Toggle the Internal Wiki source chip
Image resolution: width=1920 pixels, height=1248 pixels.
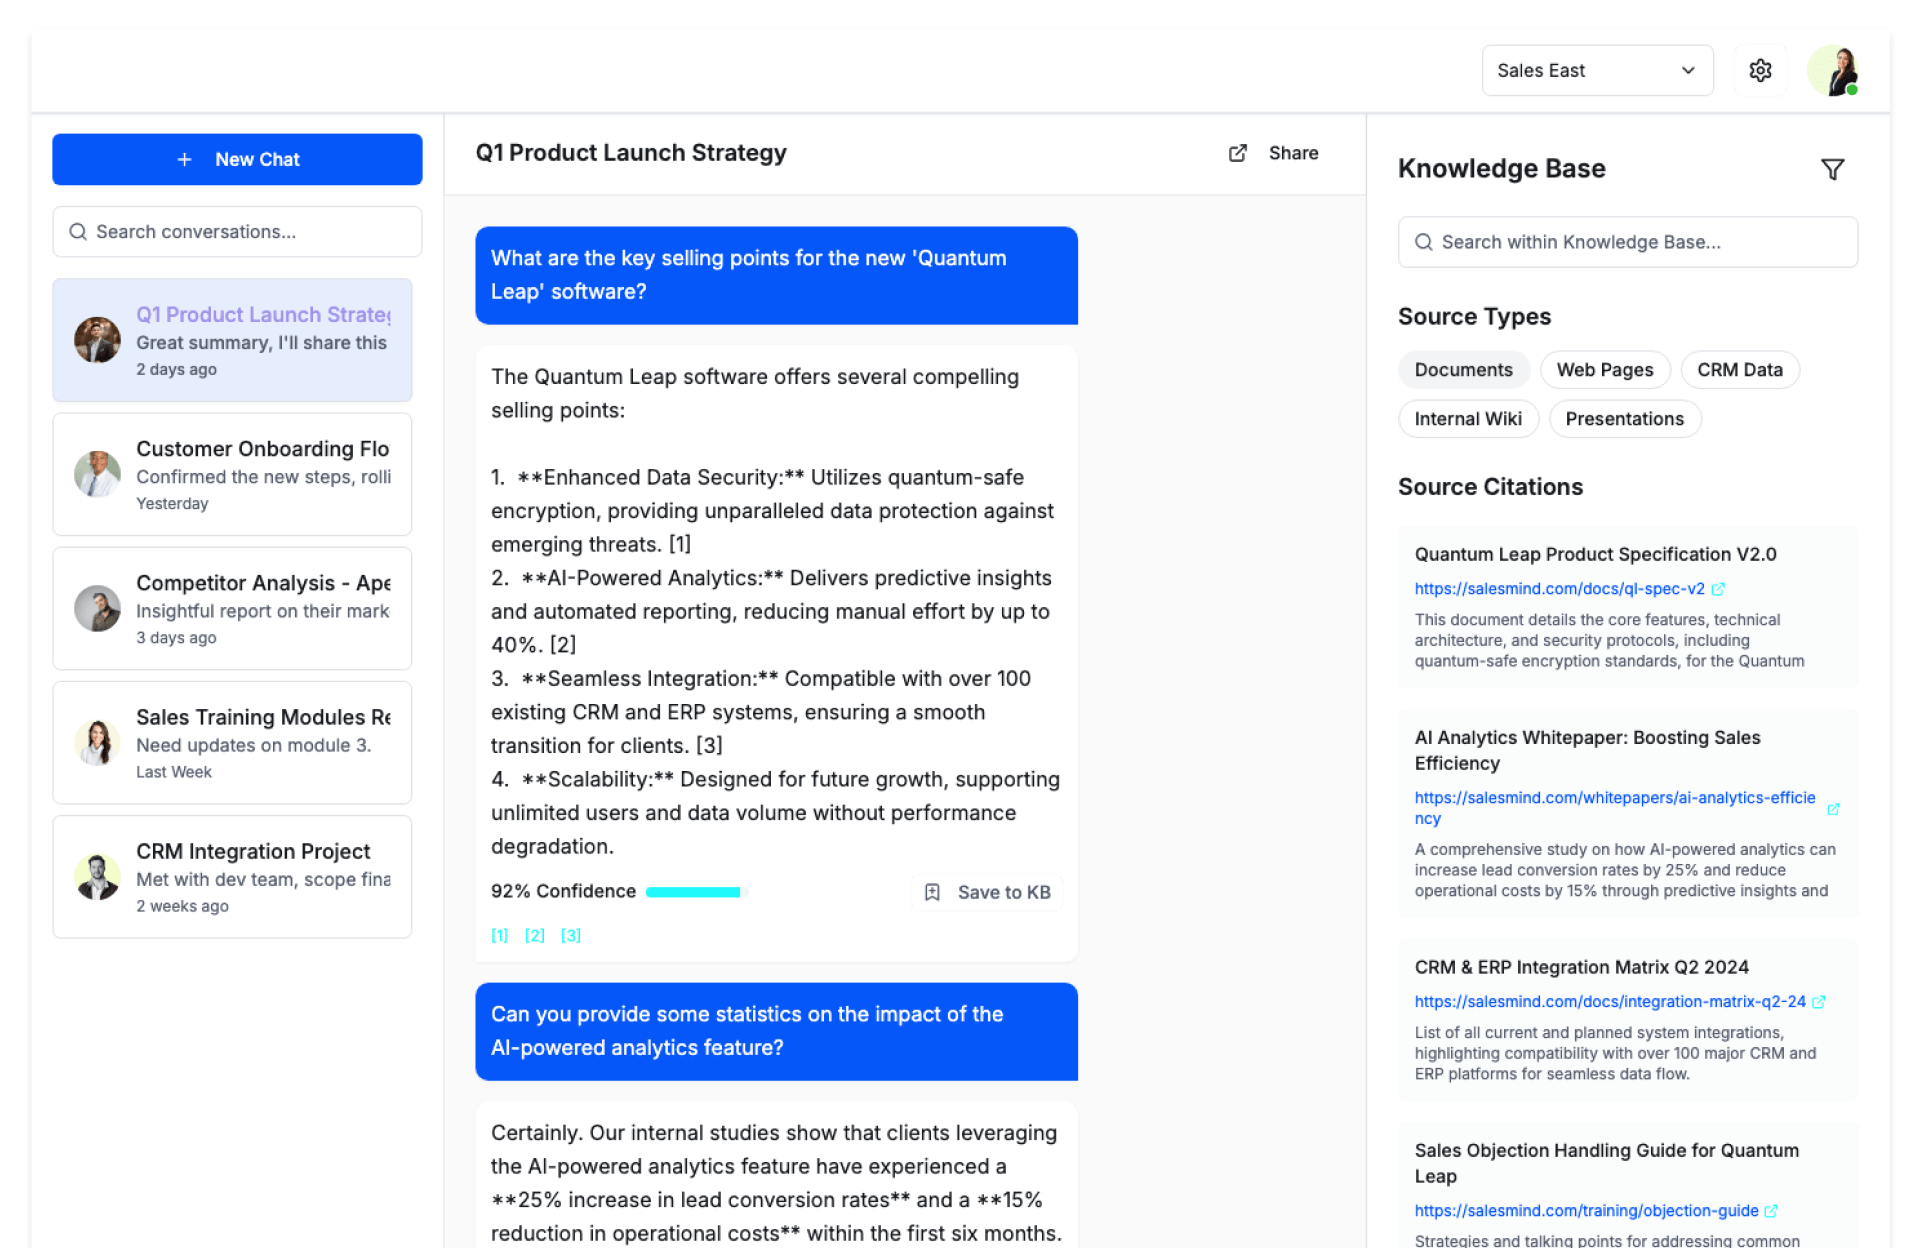click(x=1467, y=419)
